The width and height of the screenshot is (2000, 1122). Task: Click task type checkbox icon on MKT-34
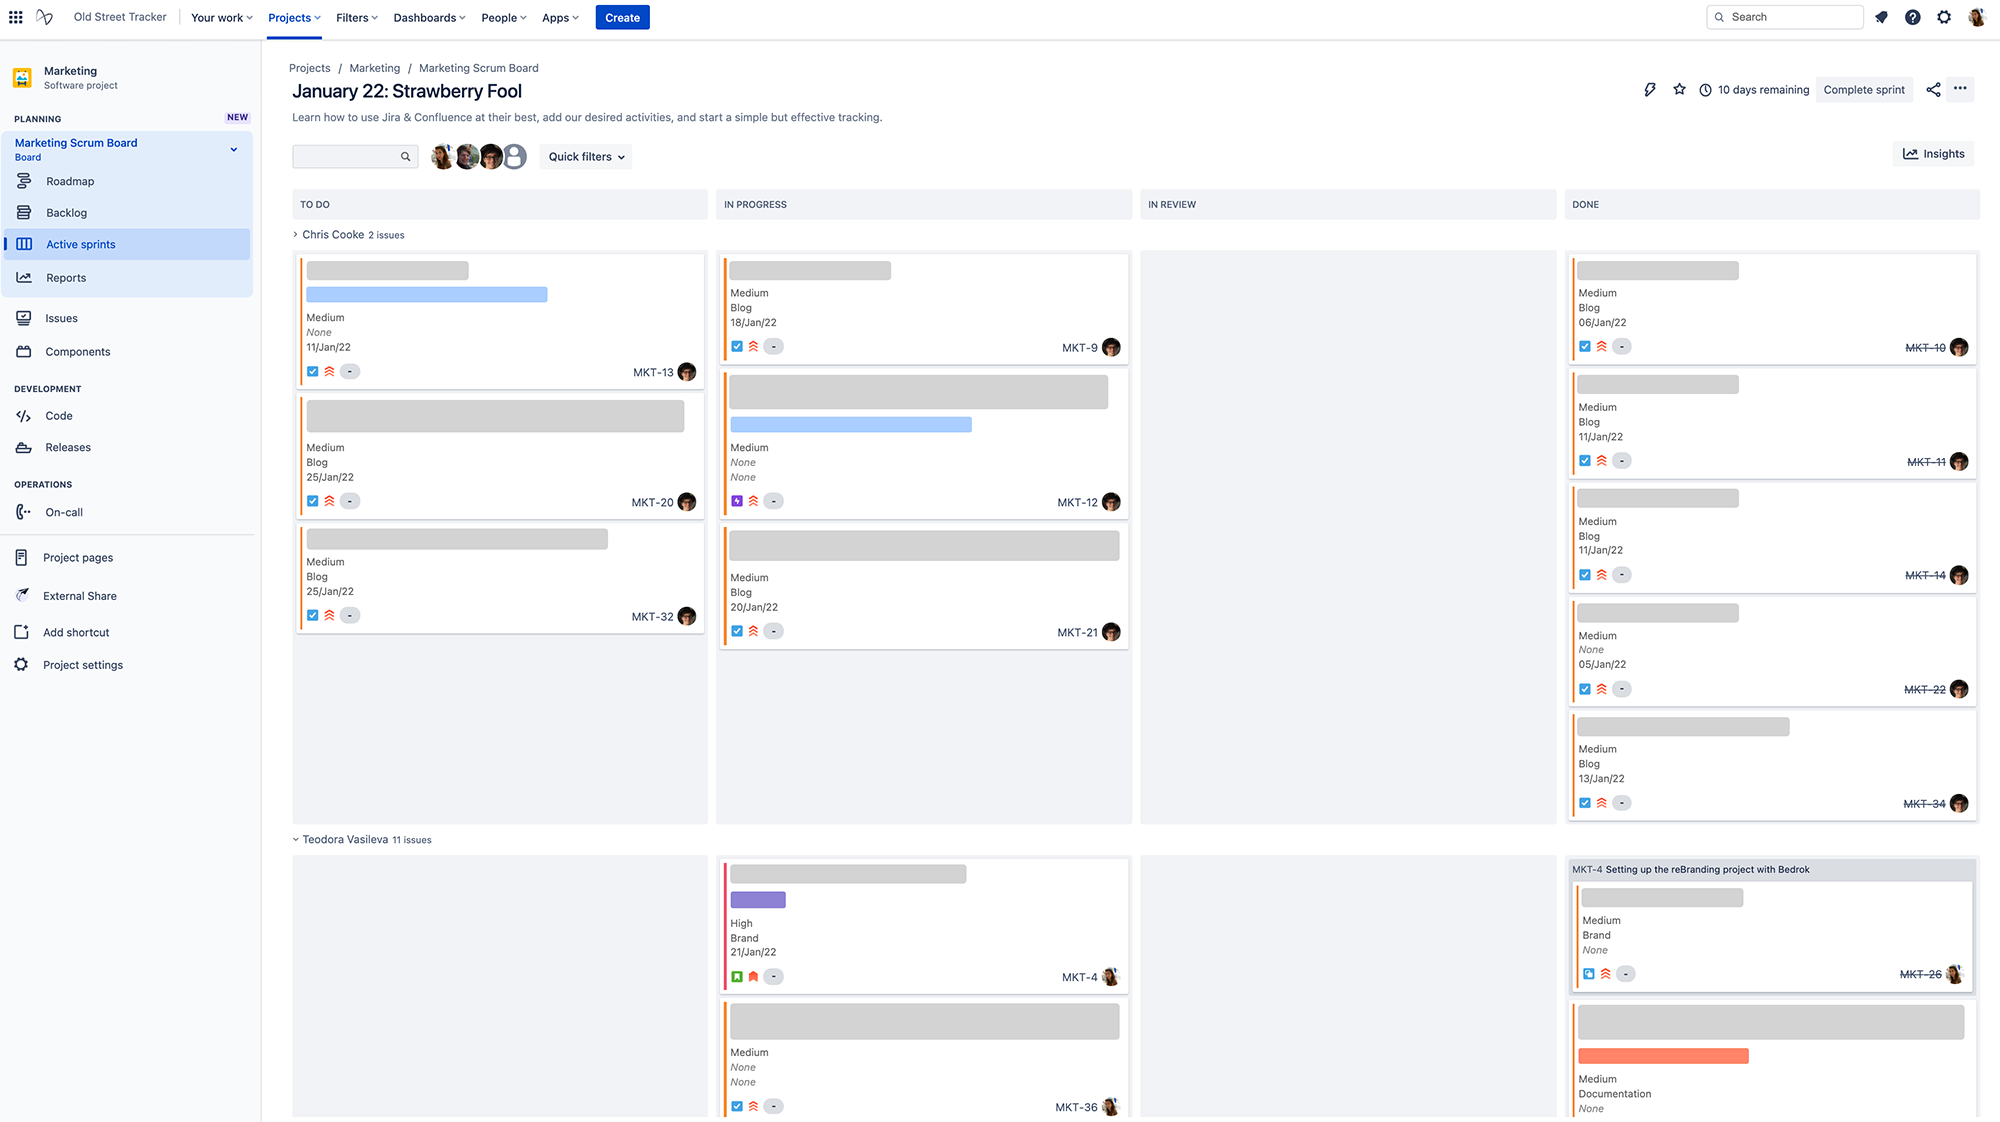pyautogui.click(x=1585, y=803)
